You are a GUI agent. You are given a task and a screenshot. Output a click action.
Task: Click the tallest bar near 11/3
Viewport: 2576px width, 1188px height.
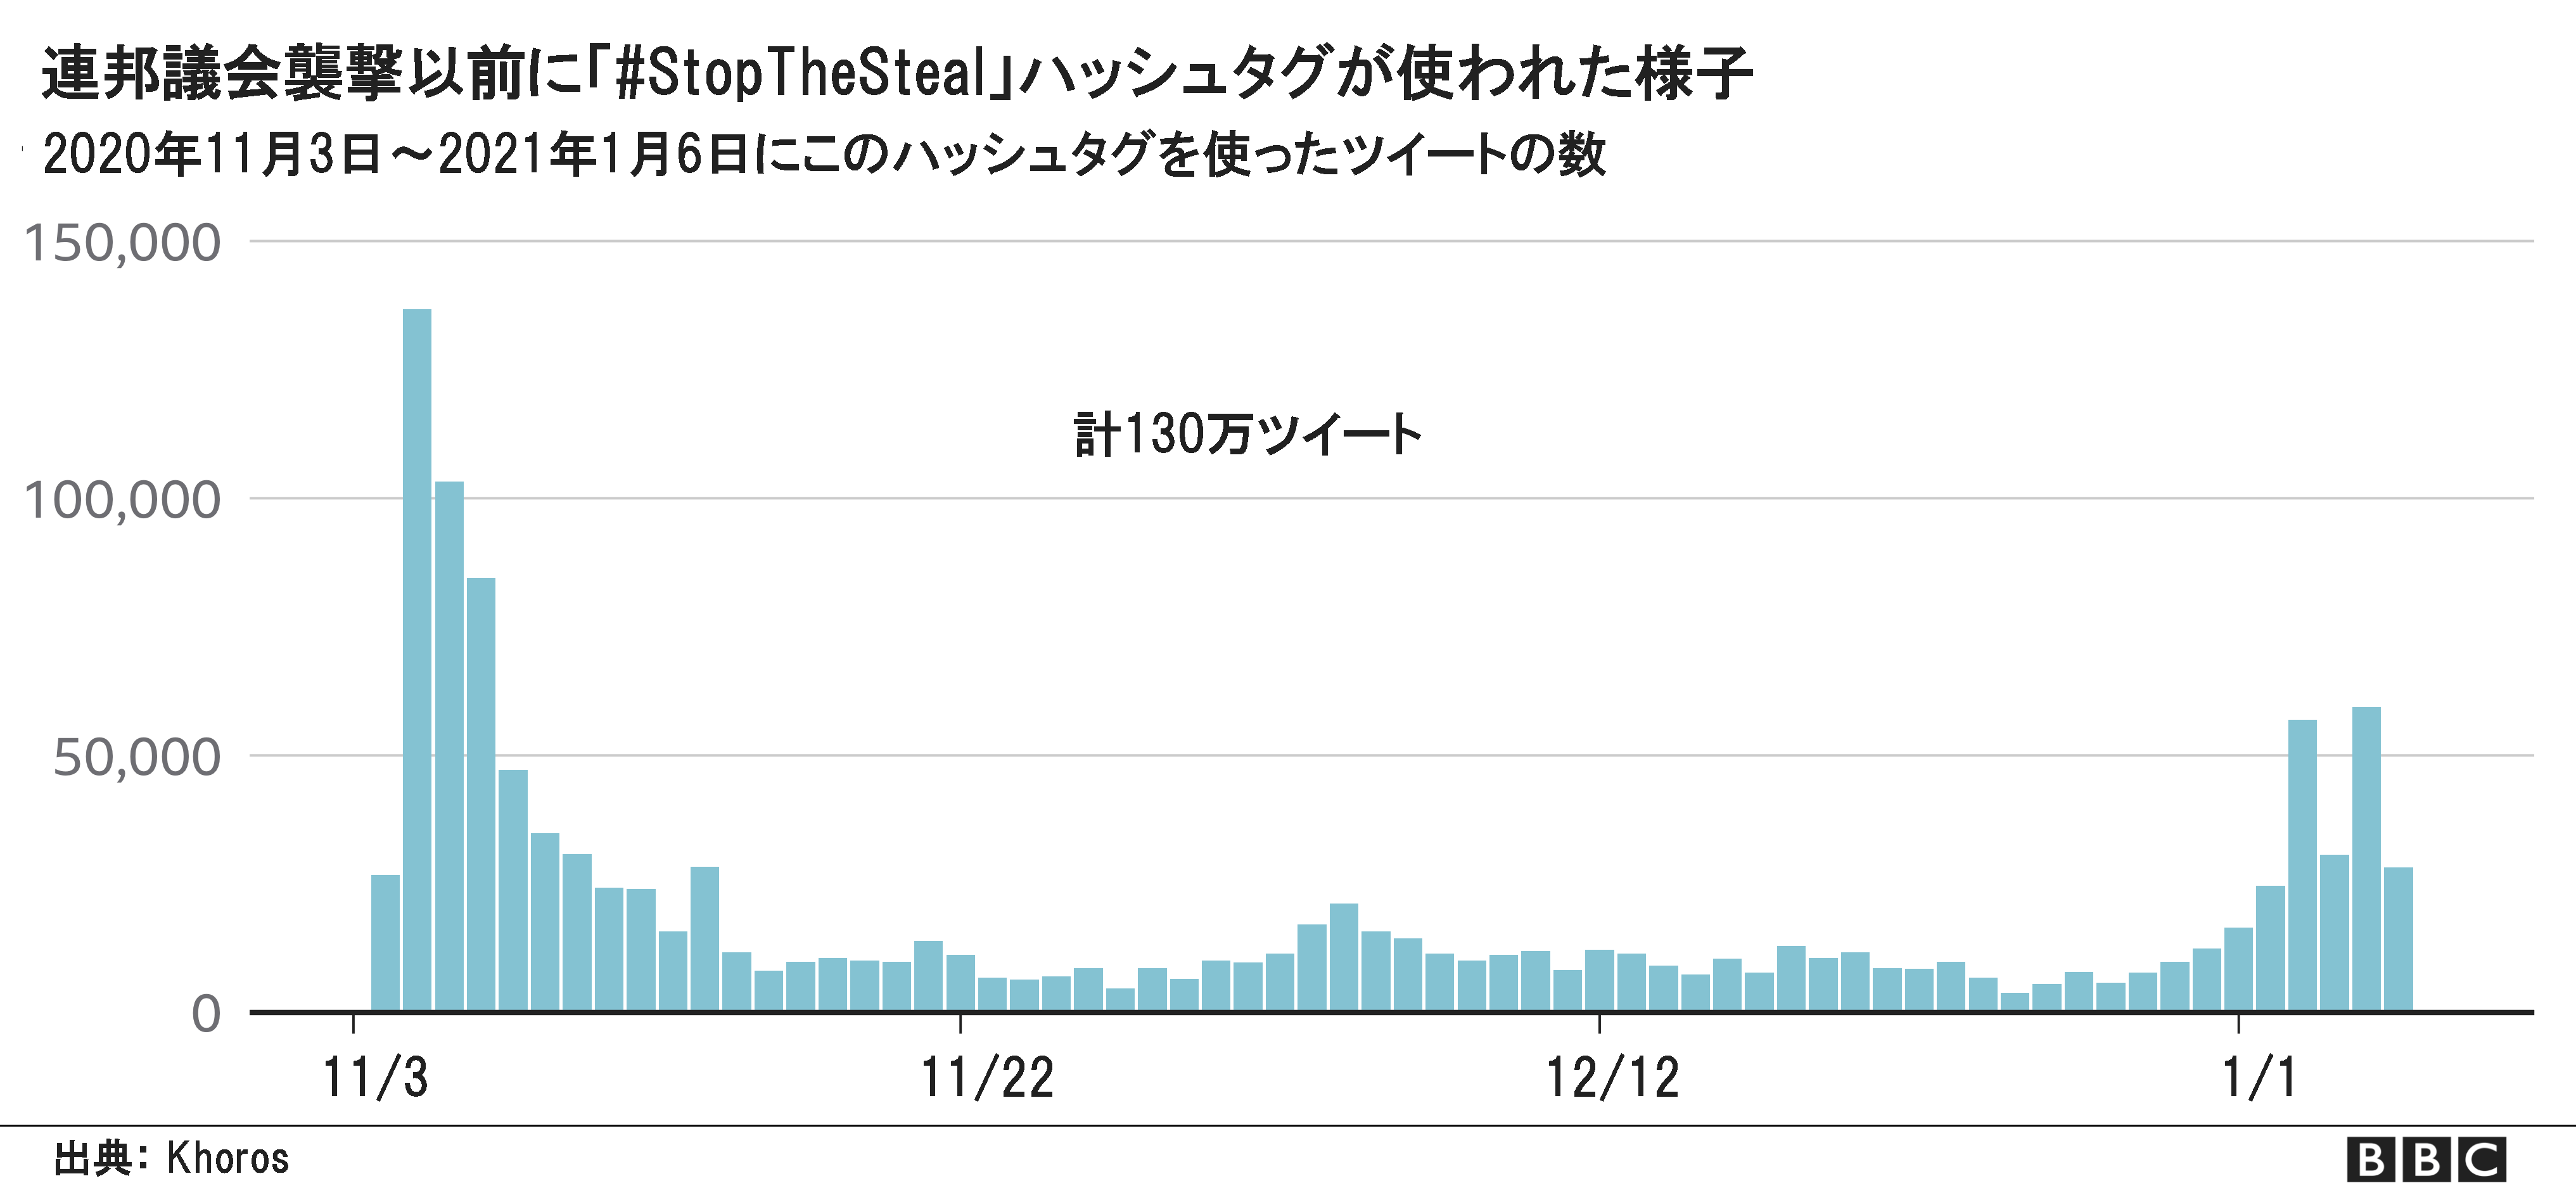(x=417, y=660)
